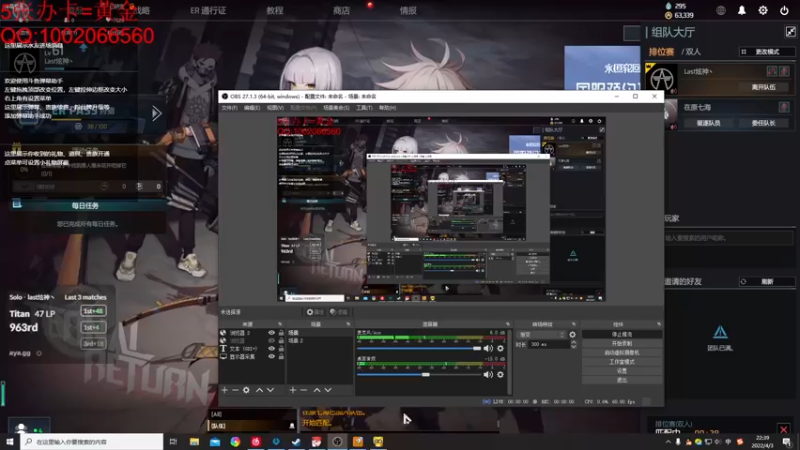Viewport: 800px width, 450px height.
Task: Add a new scene with plus icon
Action: [292, 390]
